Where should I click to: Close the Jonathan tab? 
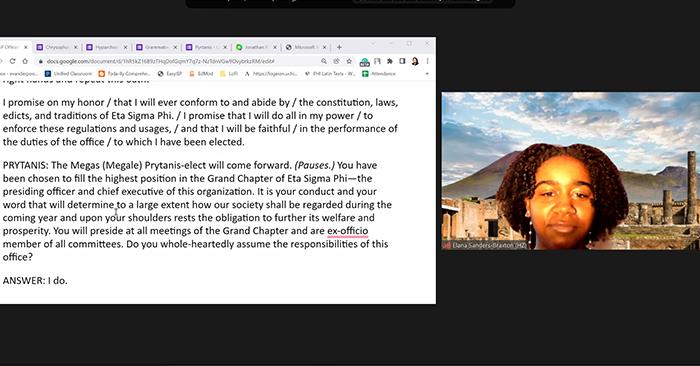click(x=275, y=47)
